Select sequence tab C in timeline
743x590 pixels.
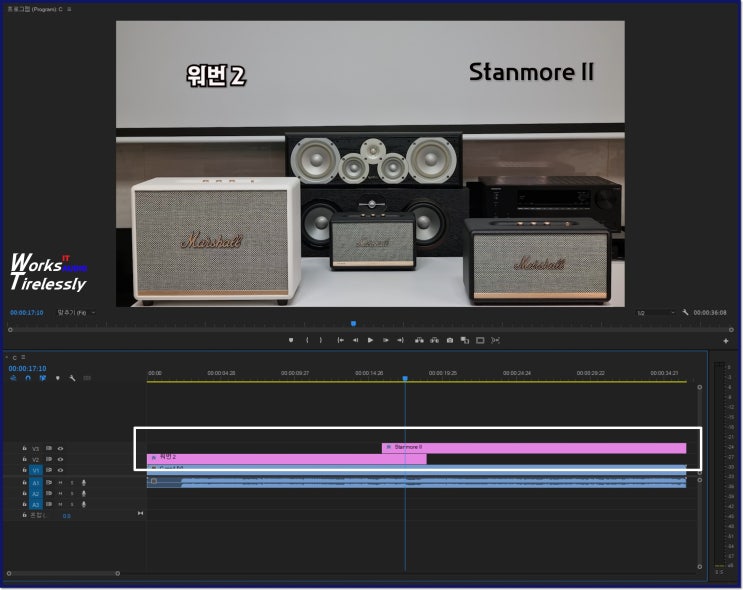click(15, 357)
